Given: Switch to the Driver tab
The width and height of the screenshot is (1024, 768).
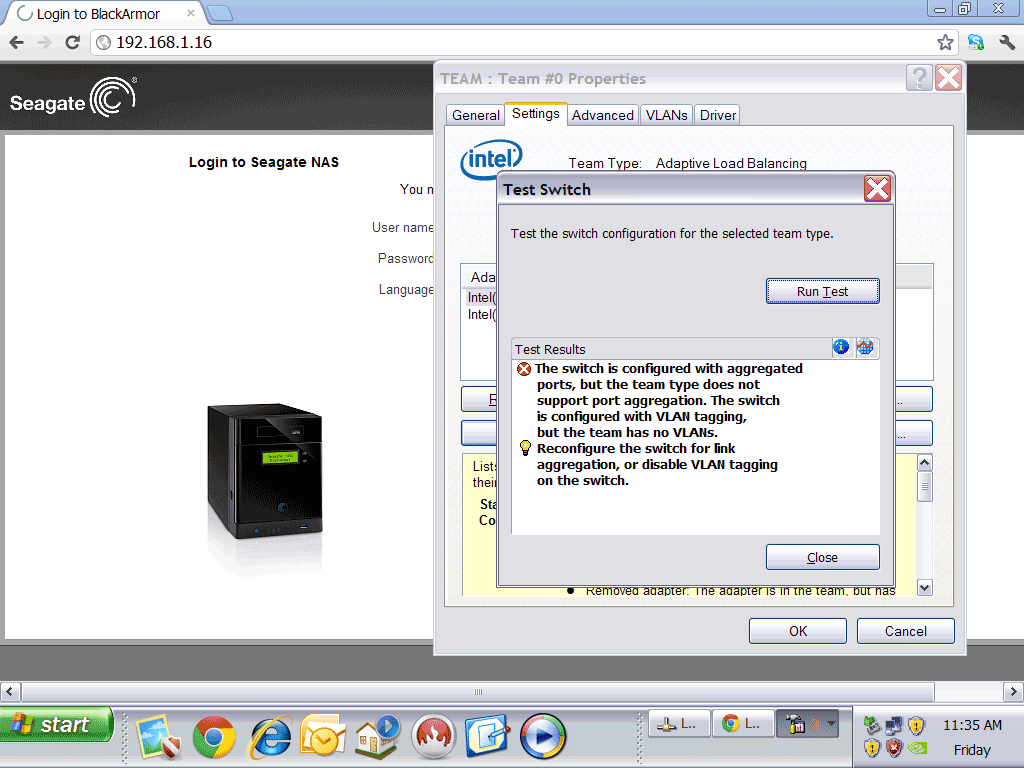Looking at the screenshot, I should point(717,115).
